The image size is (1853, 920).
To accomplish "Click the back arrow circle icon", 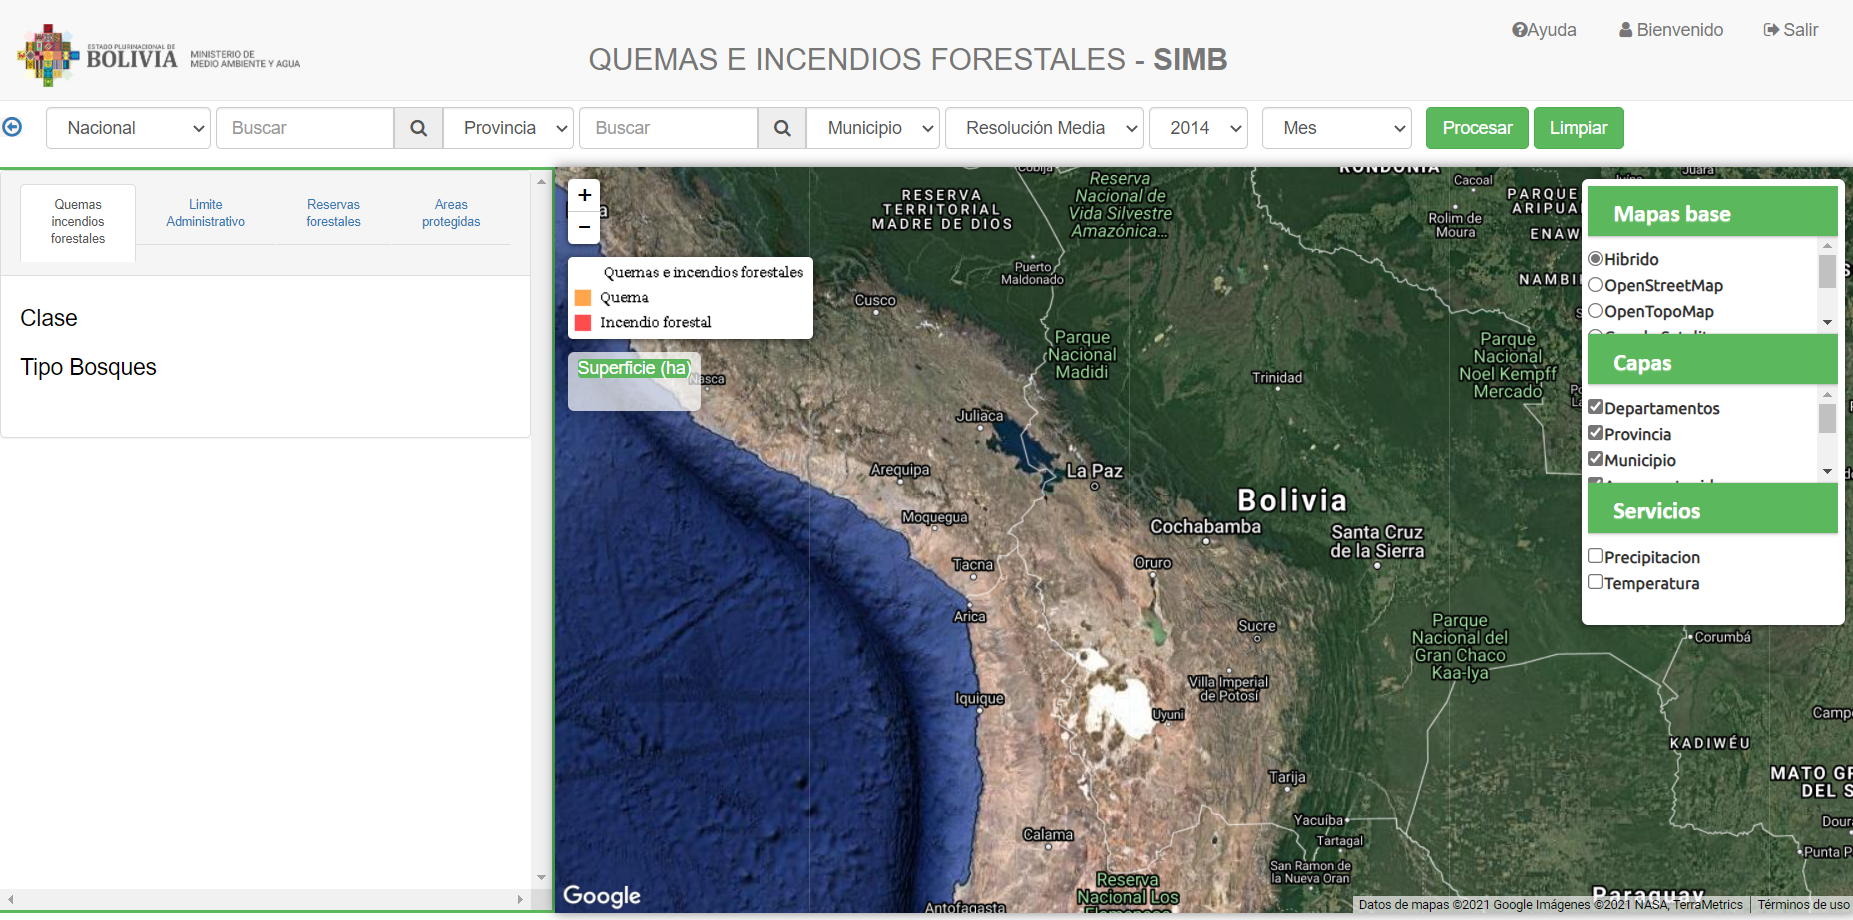I will tap(12, 127).
